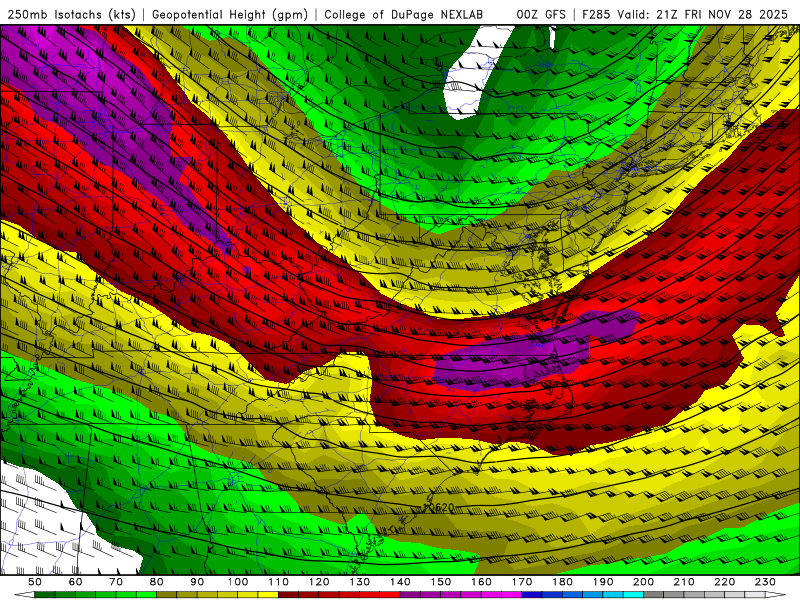This screenshot has width=800, height=600.
Task: Click the 180 value on the color scale
Action: pyautogui.click(x=562, y=582)
